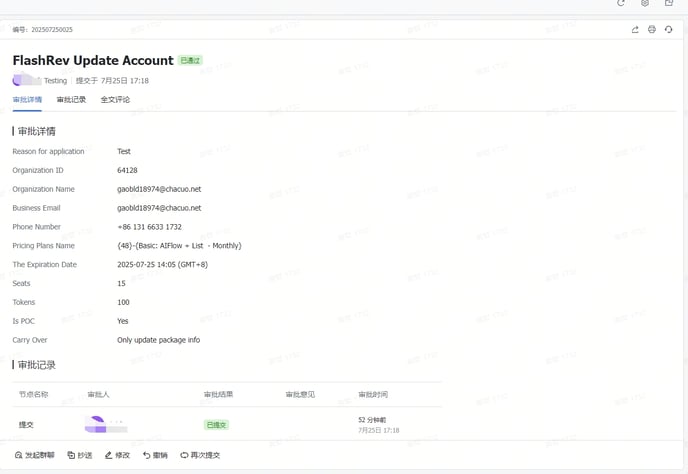Screen dimensions: 688x474
Task: Click the green 已通过 status badge
Action: tap(190, 60)
